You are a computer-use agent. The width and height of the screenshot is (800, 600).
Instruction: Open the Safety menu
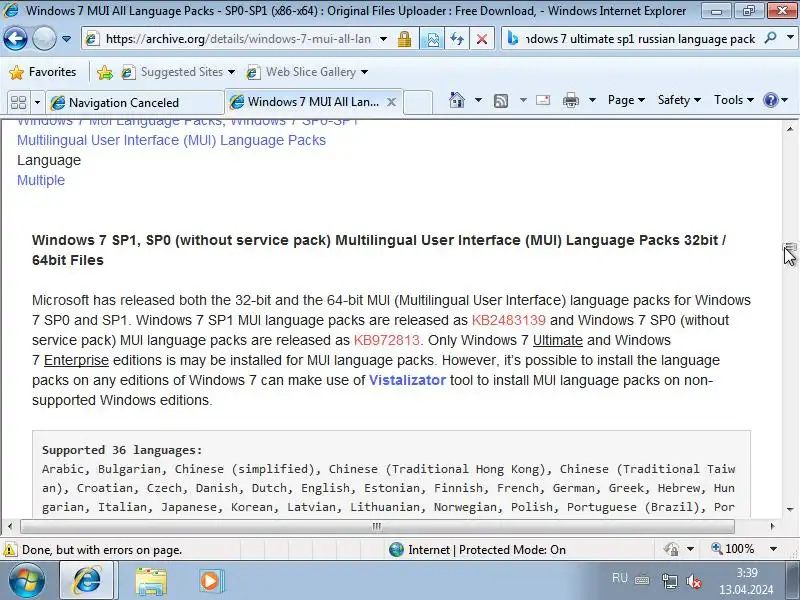click(679, 100)
